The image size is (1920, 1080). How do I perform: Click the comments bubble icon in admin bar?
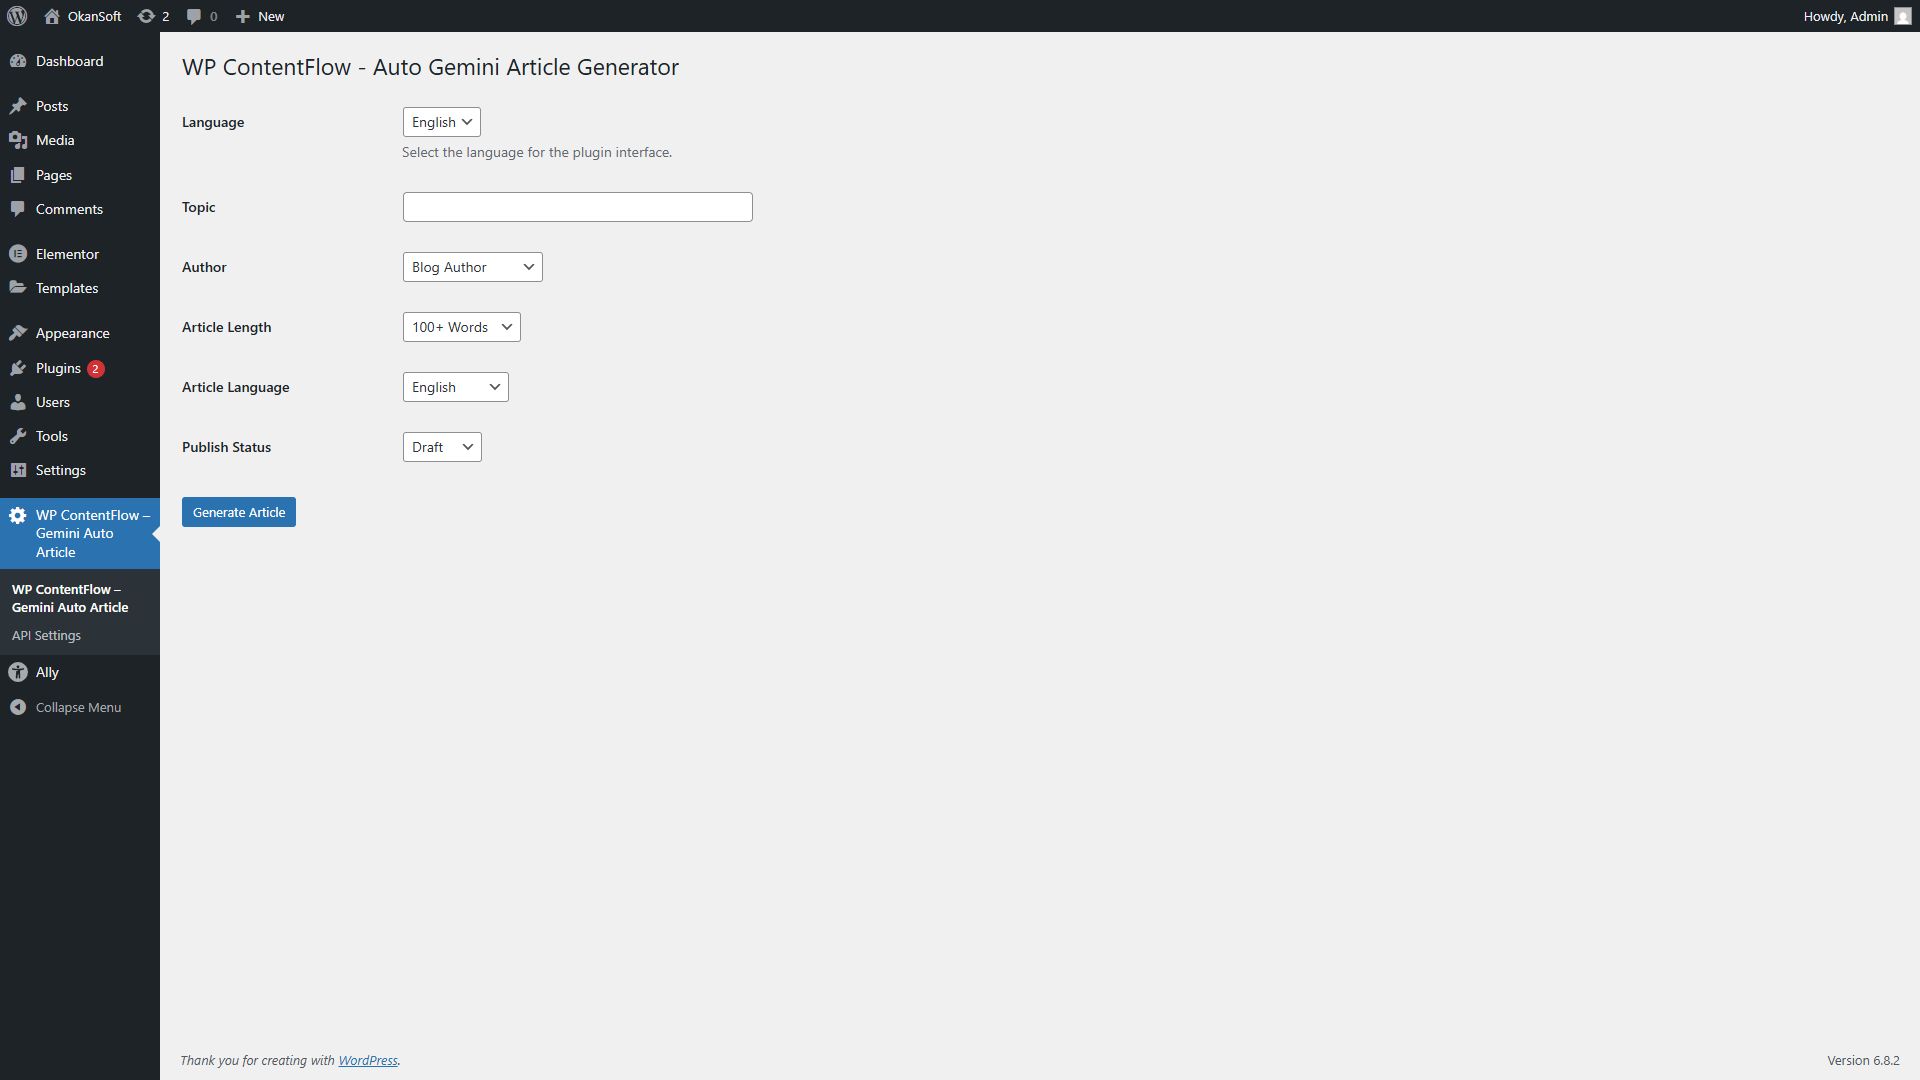[194, 16]
